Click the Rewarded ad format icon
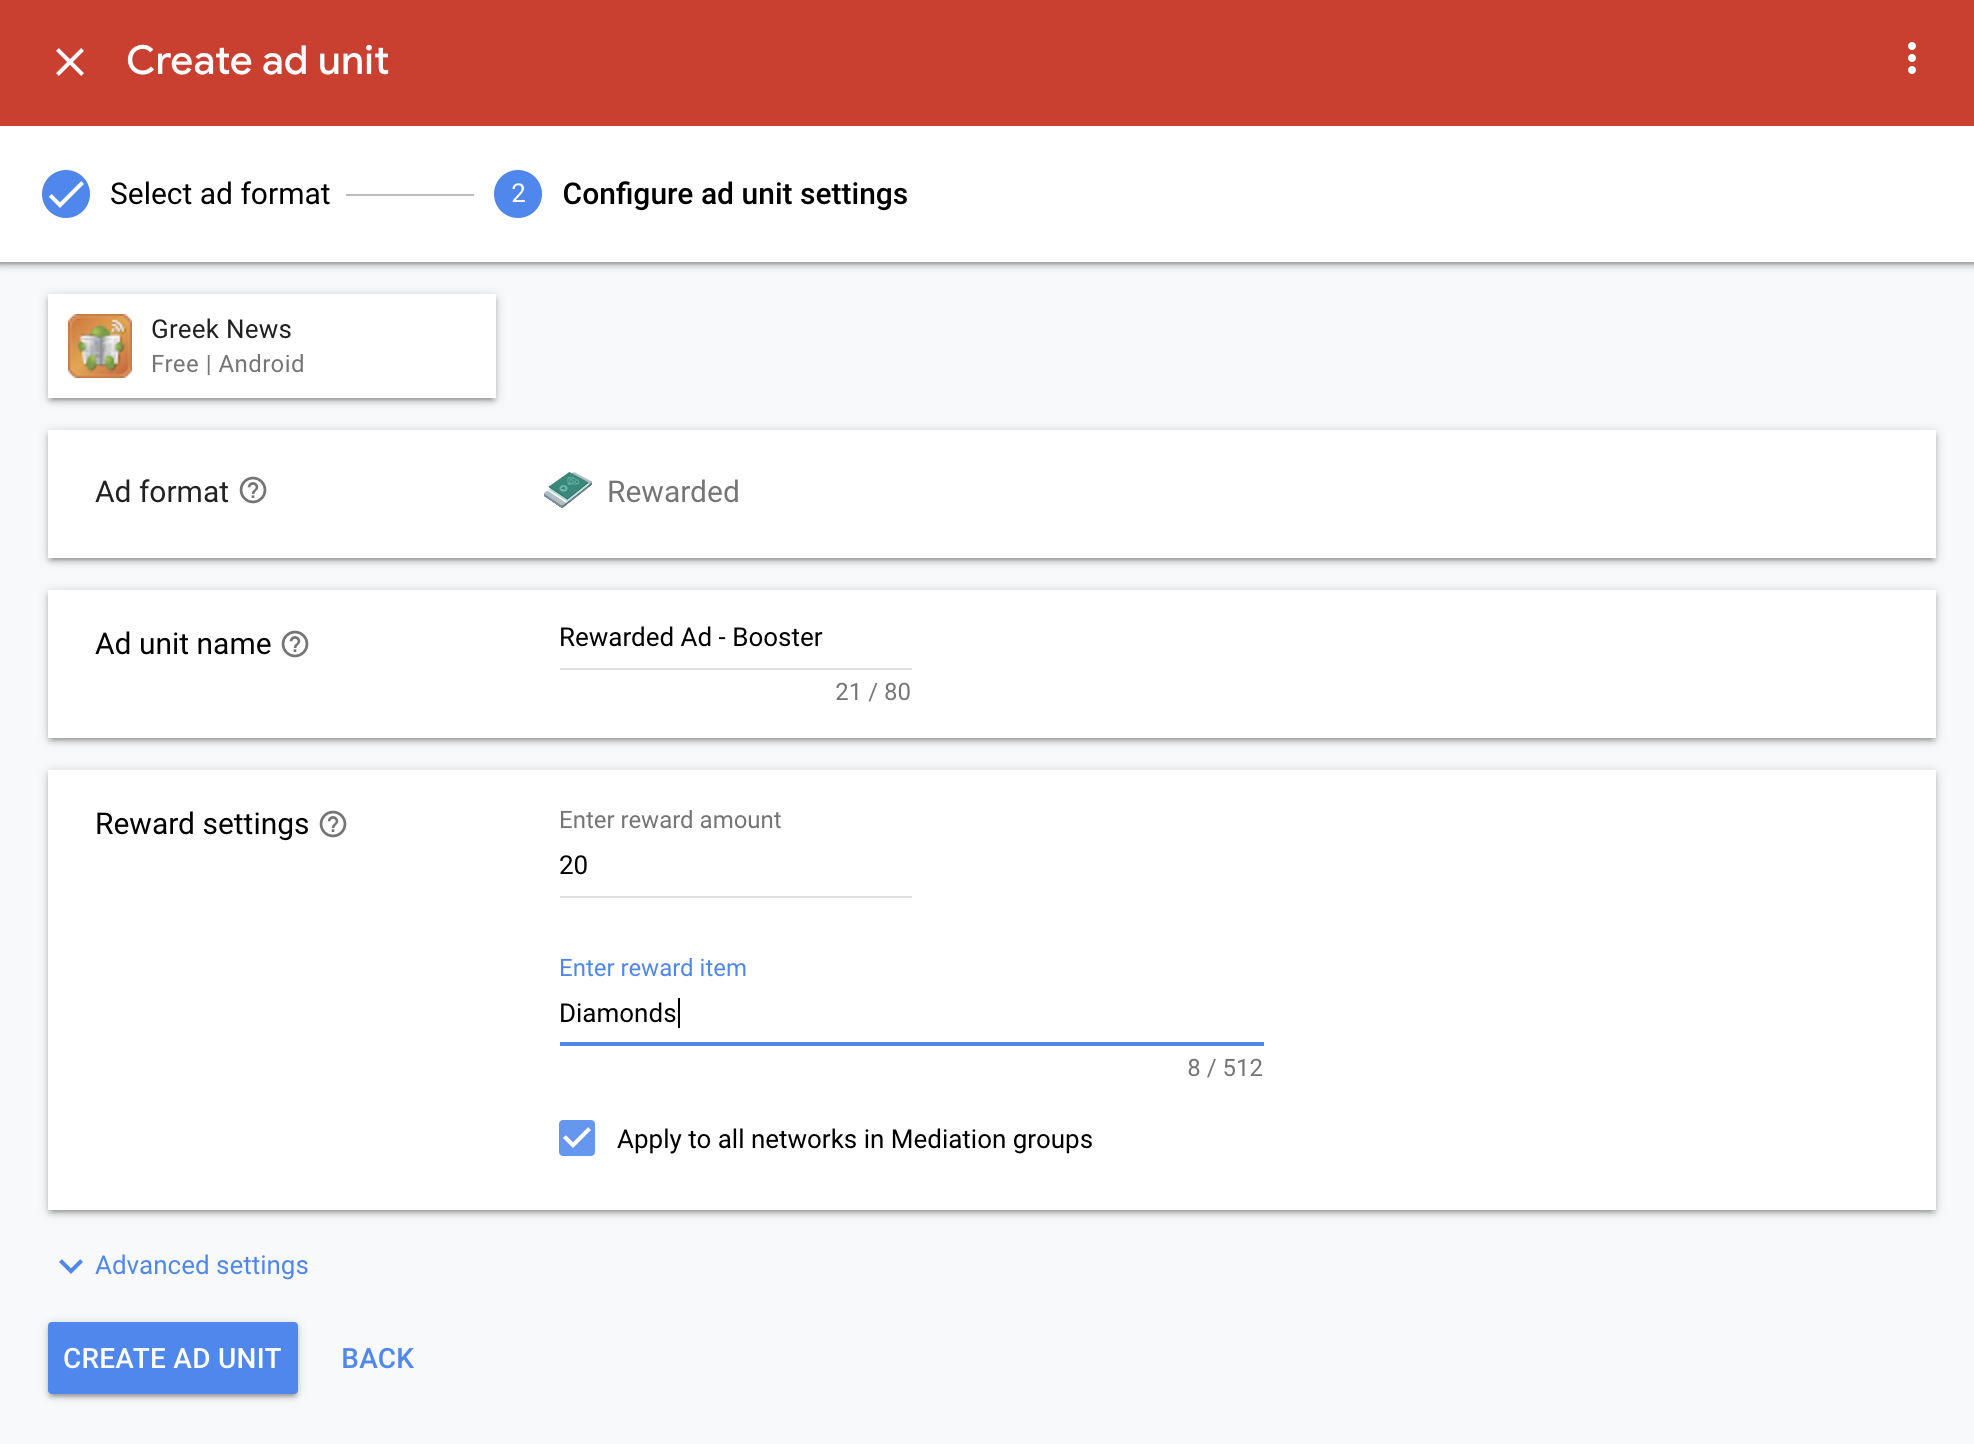Image resolution: width=1974 pixels, height=1444 pixels. tap(567, 490)
